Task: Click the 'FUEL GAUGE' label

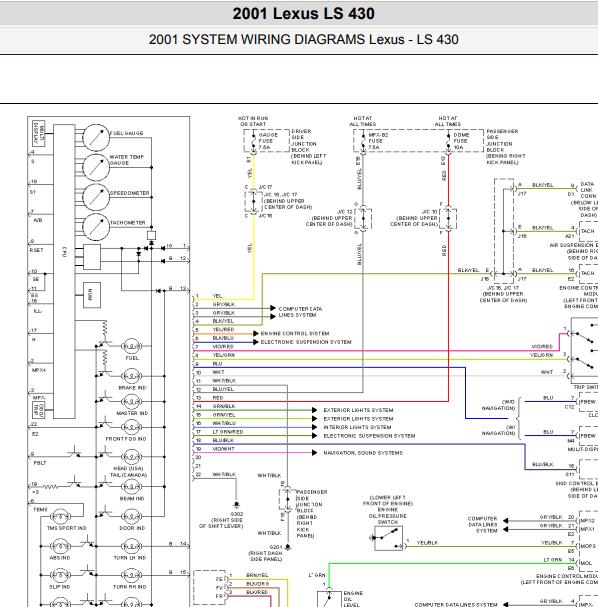Action: (x=127, y=133)
